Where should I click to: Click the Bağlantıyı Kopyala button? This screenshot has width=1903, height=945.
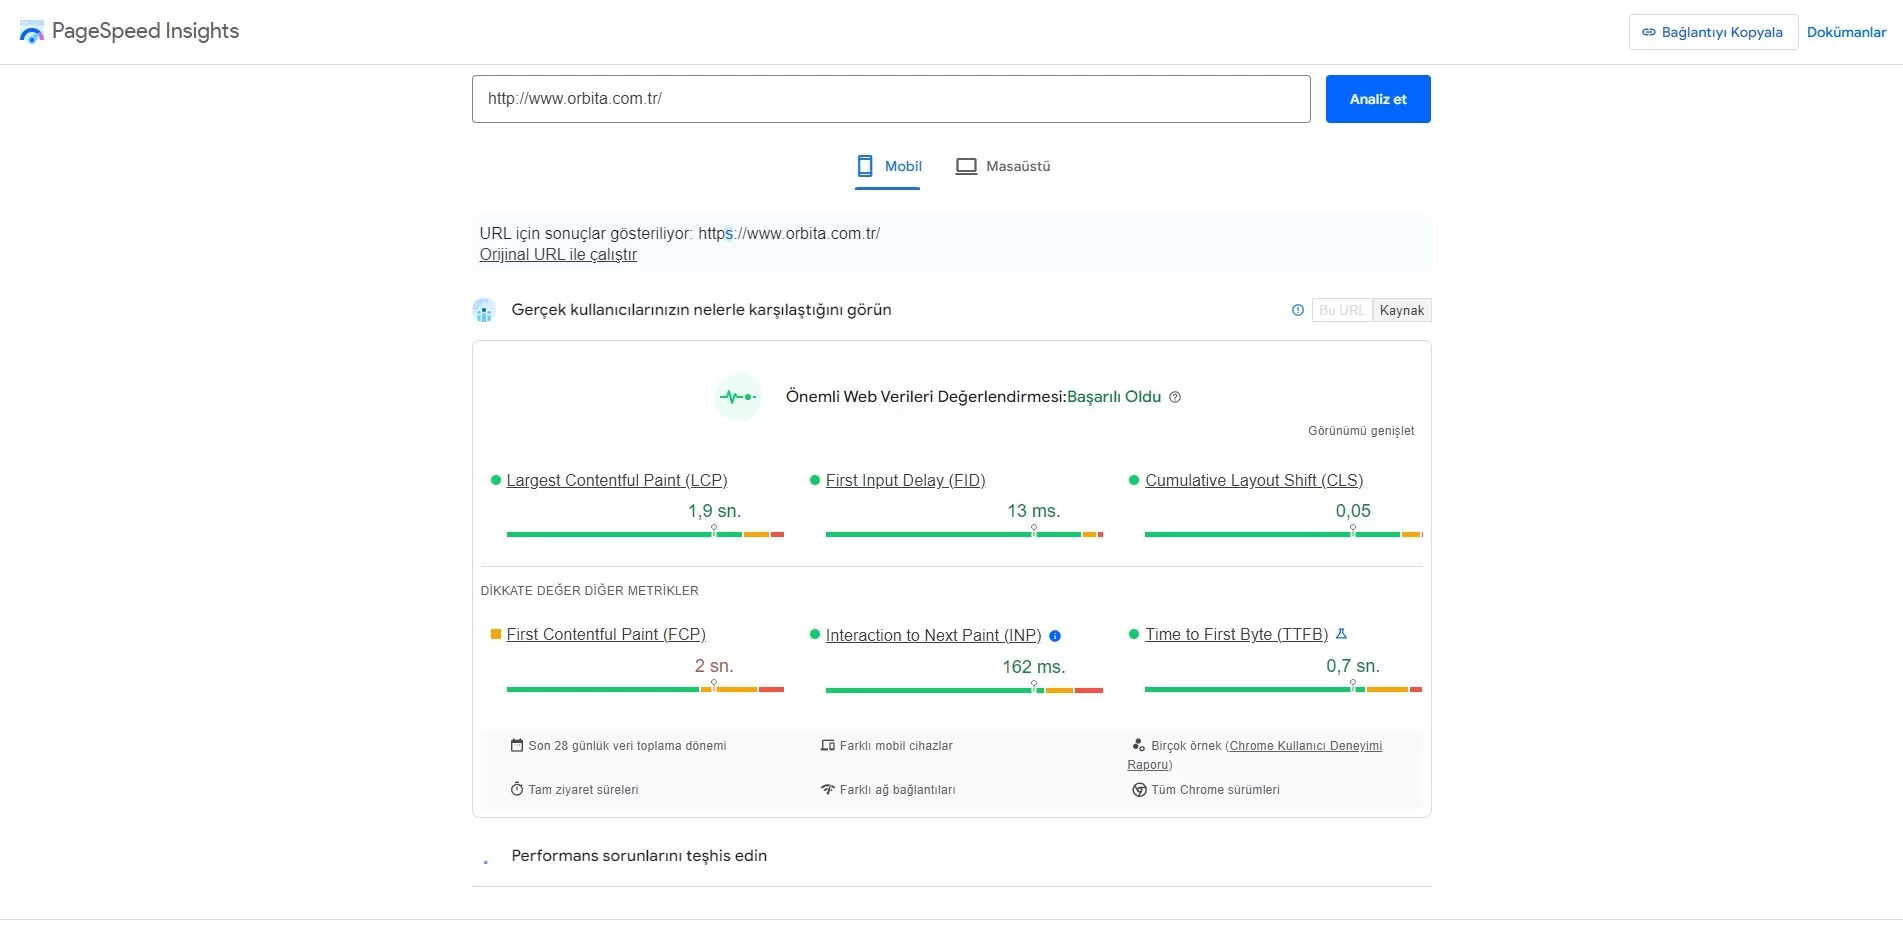[1713, 32]
